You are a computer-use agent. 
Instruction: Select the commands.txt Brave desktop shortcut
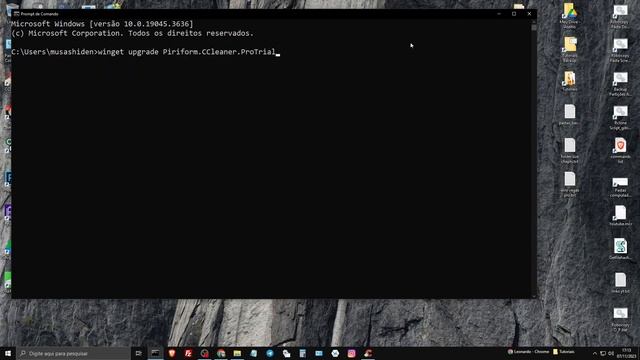[x=620, y=151]
